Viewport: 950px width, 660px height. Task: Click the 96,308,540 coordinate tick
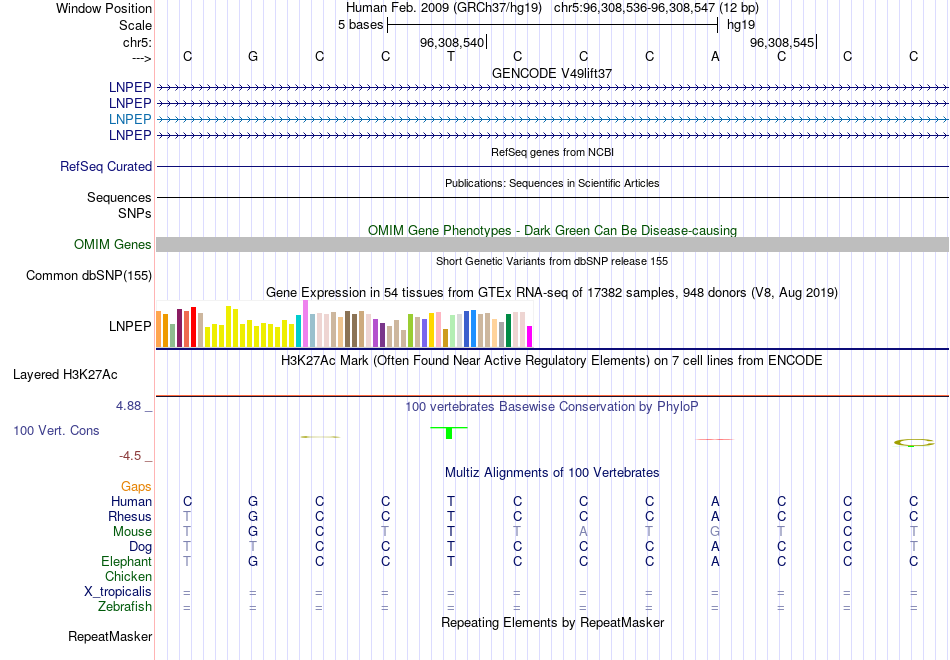click(x=452, y=42)
